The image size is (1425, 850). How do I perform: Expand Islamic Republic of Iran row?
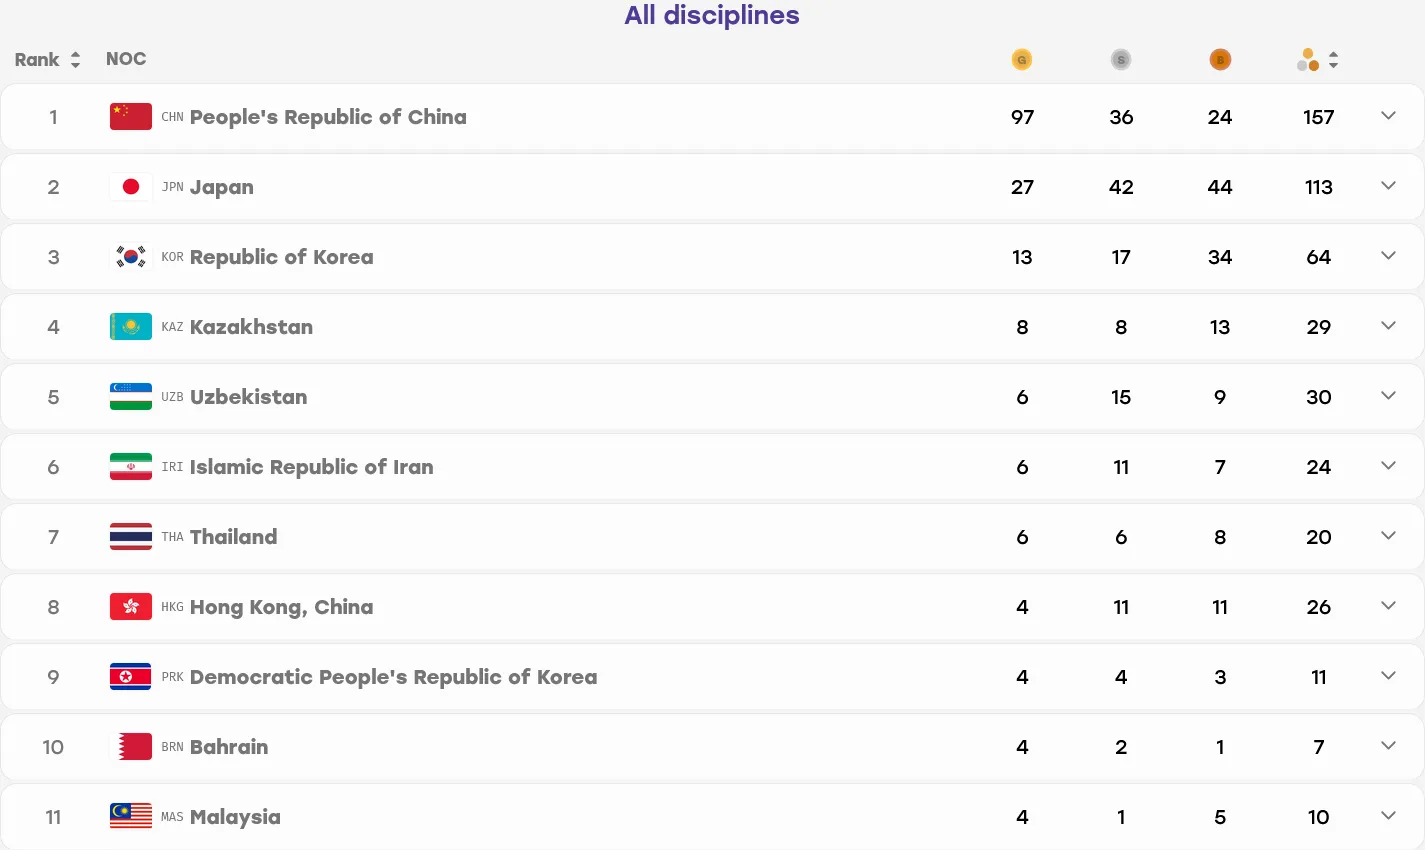pos(1388,466)
